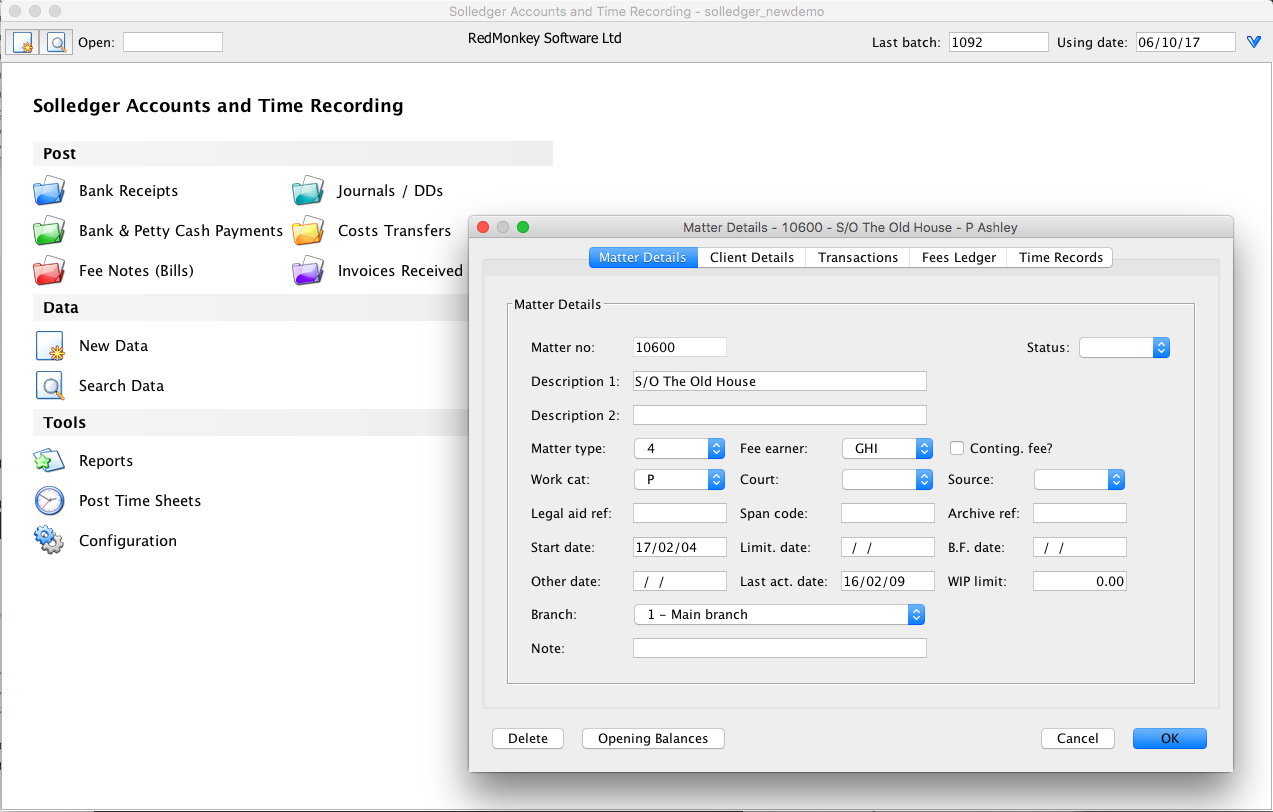The image size is (1273, 812).
Task: Open the Configuration gears icon
Action: point(49,541)
